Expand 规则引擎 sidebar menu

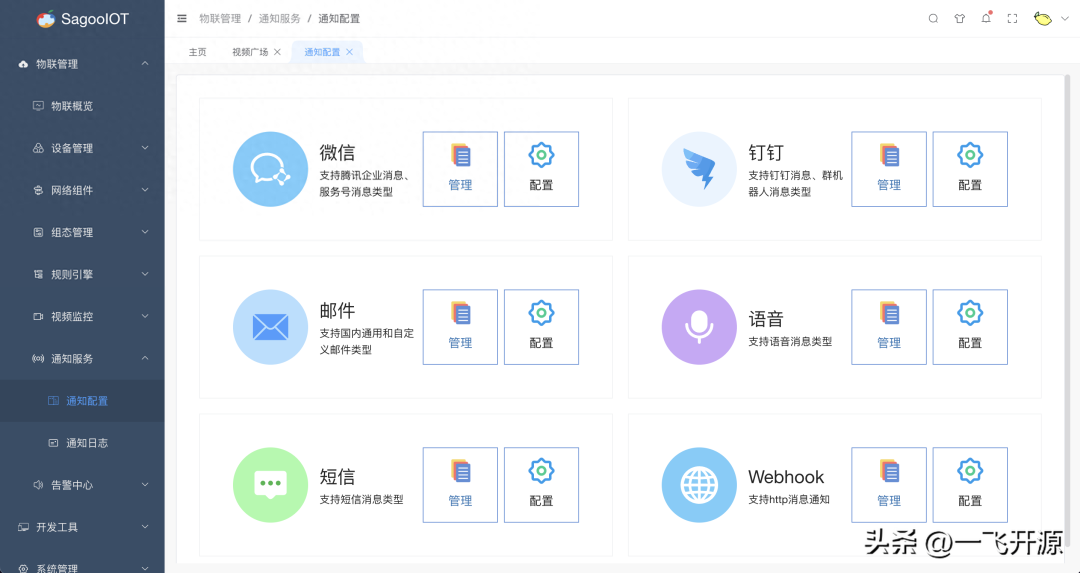(82, 274)
